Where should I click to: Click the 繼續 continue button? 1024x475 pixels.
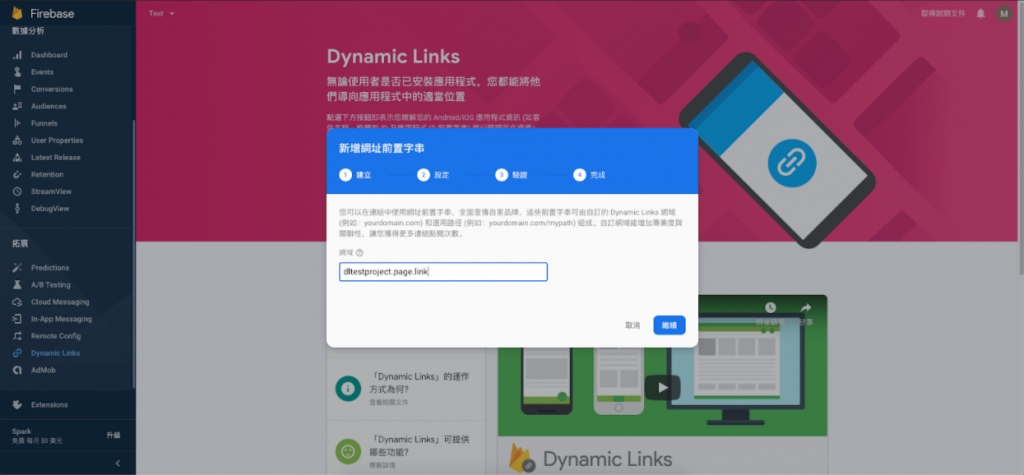tap(669, 325)
